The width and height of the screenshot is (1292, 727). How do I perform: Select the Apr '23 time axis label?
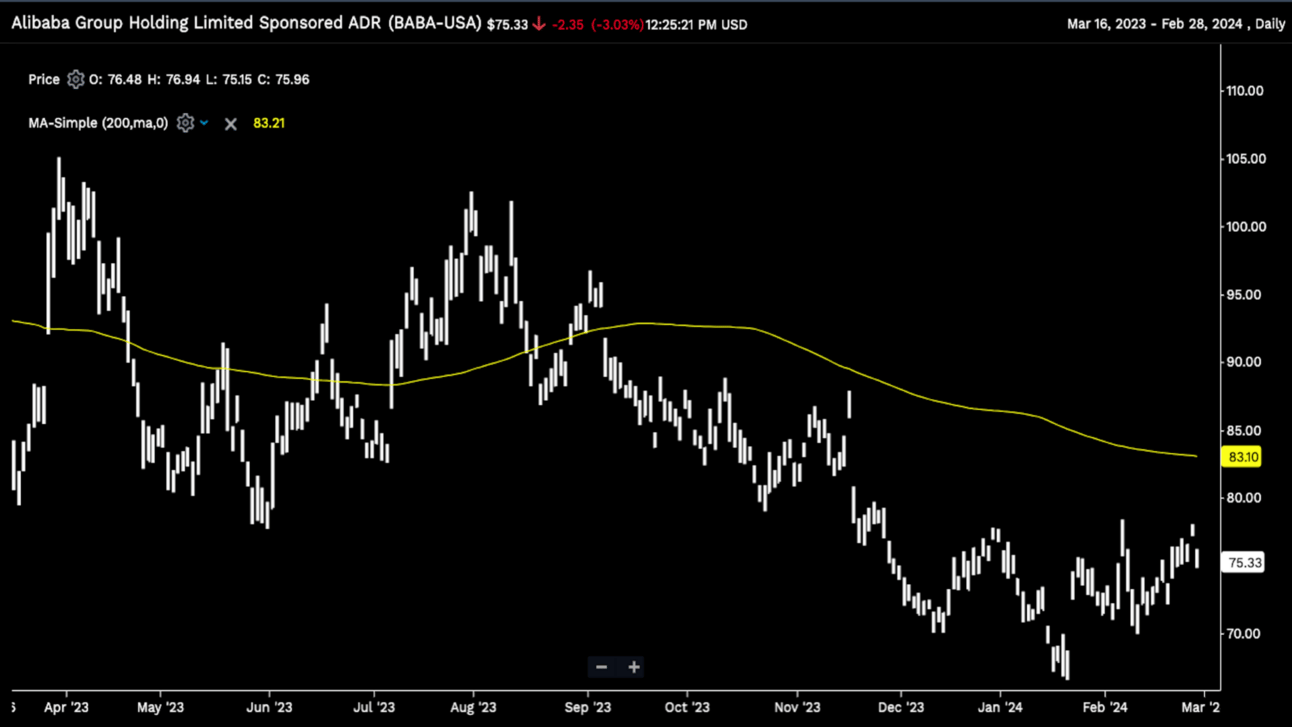66,707
